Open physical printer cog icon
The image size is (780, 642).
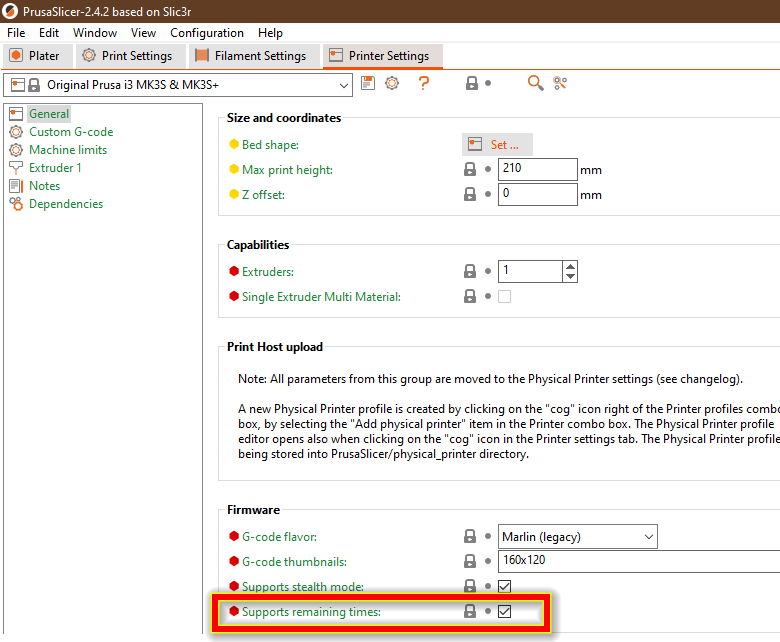coord(392,83)
